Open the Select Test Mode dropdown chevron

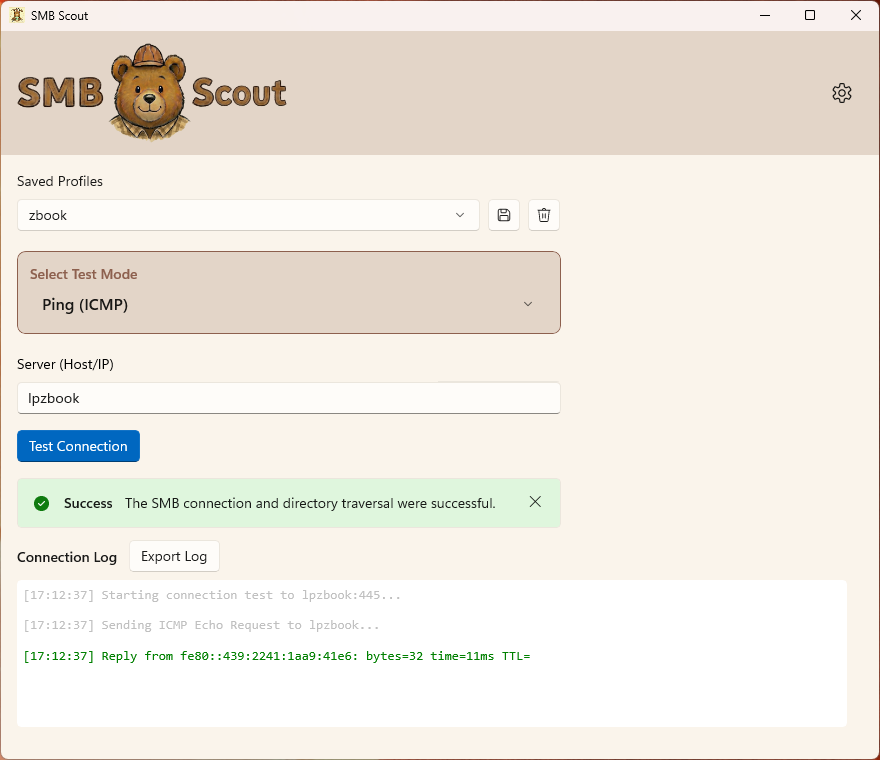[528, 304]
